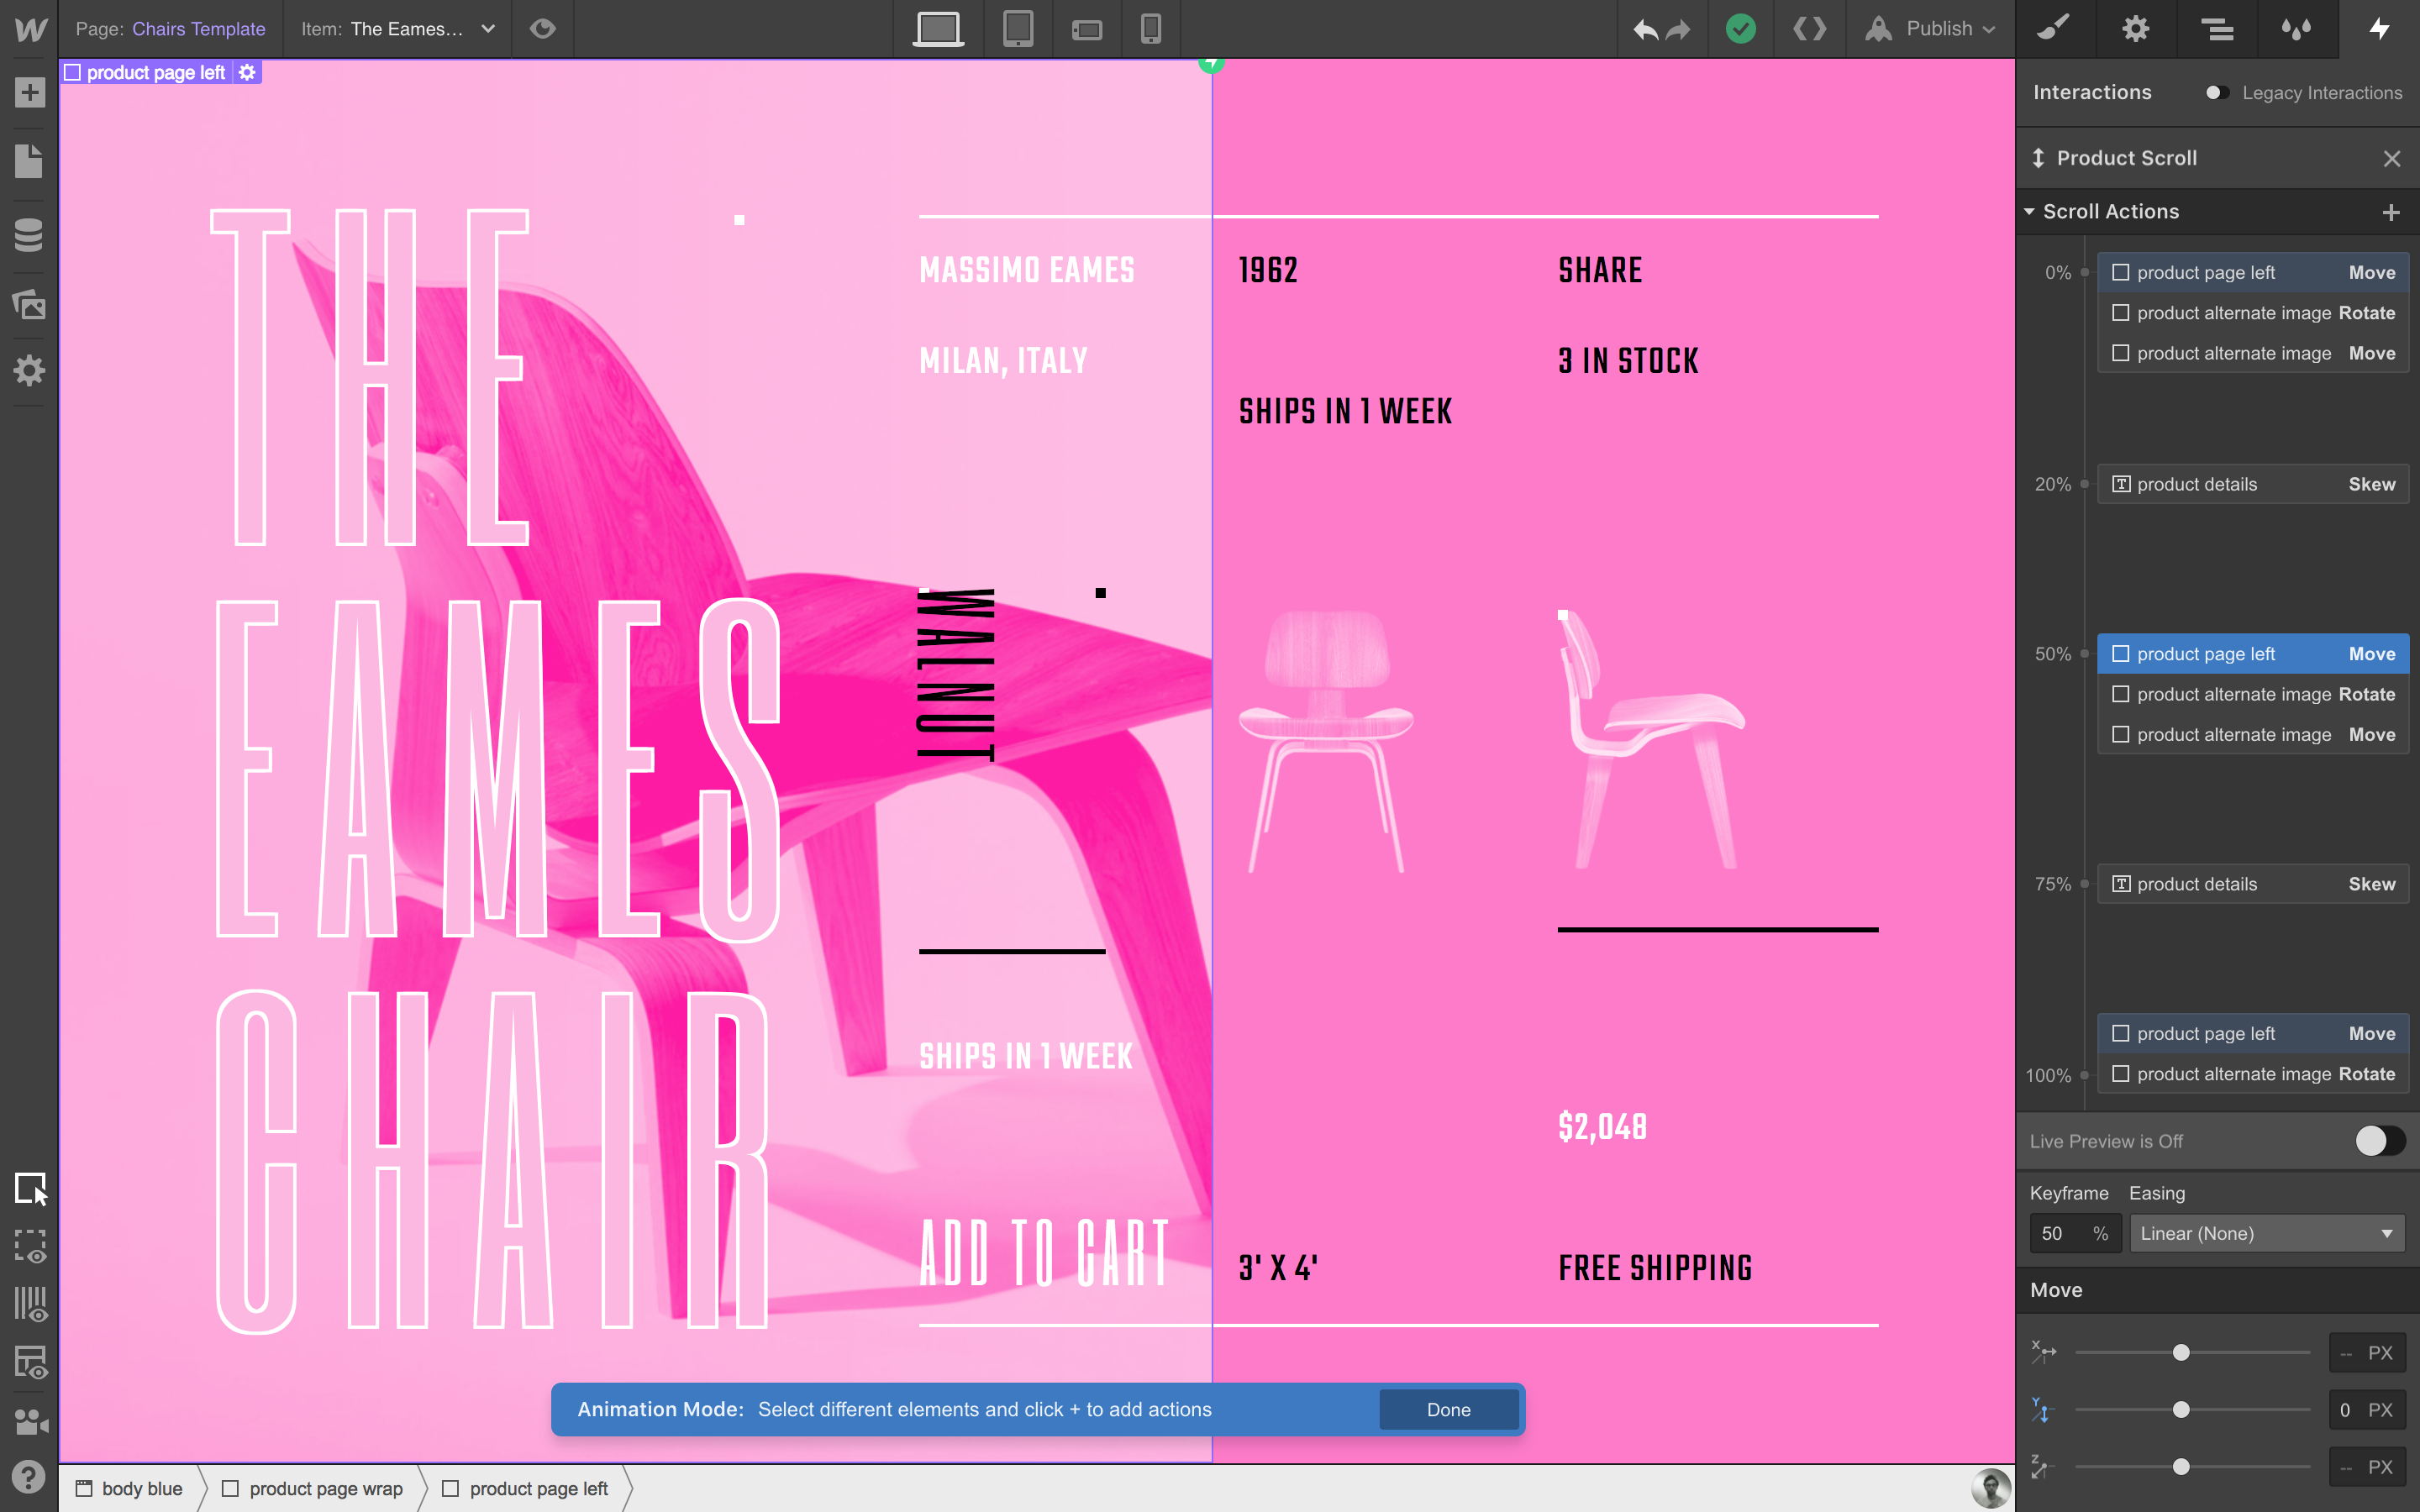Open the export code icon
The height and width of the screenshot is (1512, 2420).
pyautogui.click(x=1810, y=29)
